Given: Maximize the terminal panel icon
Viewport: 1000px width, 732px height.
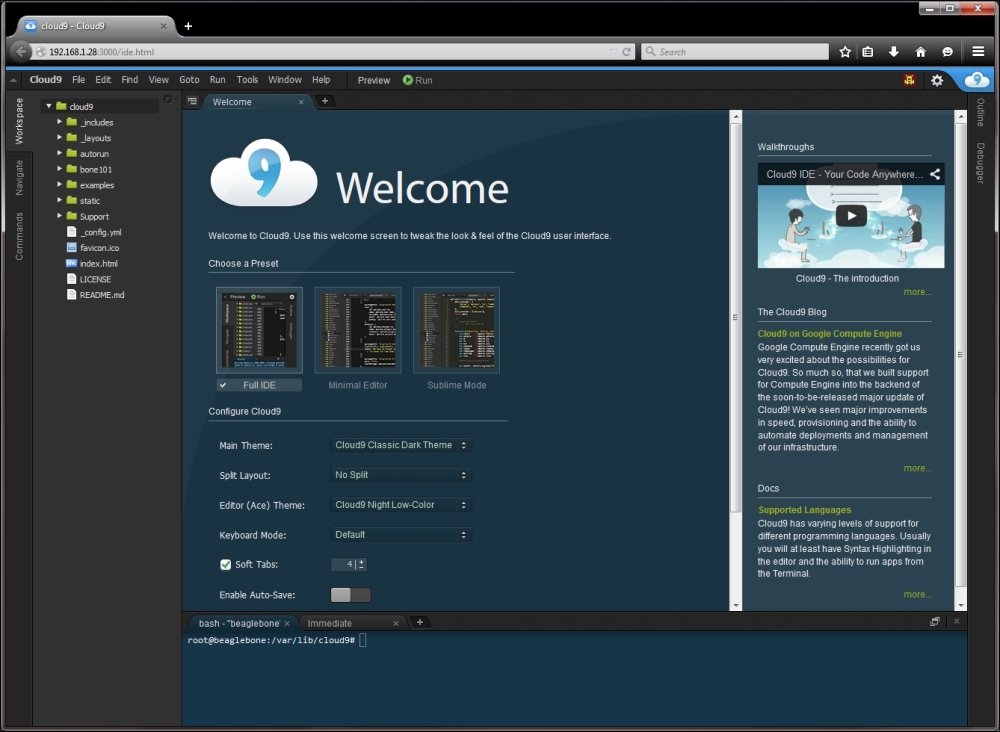Looking at the screenshot, I should pos(935,622).
